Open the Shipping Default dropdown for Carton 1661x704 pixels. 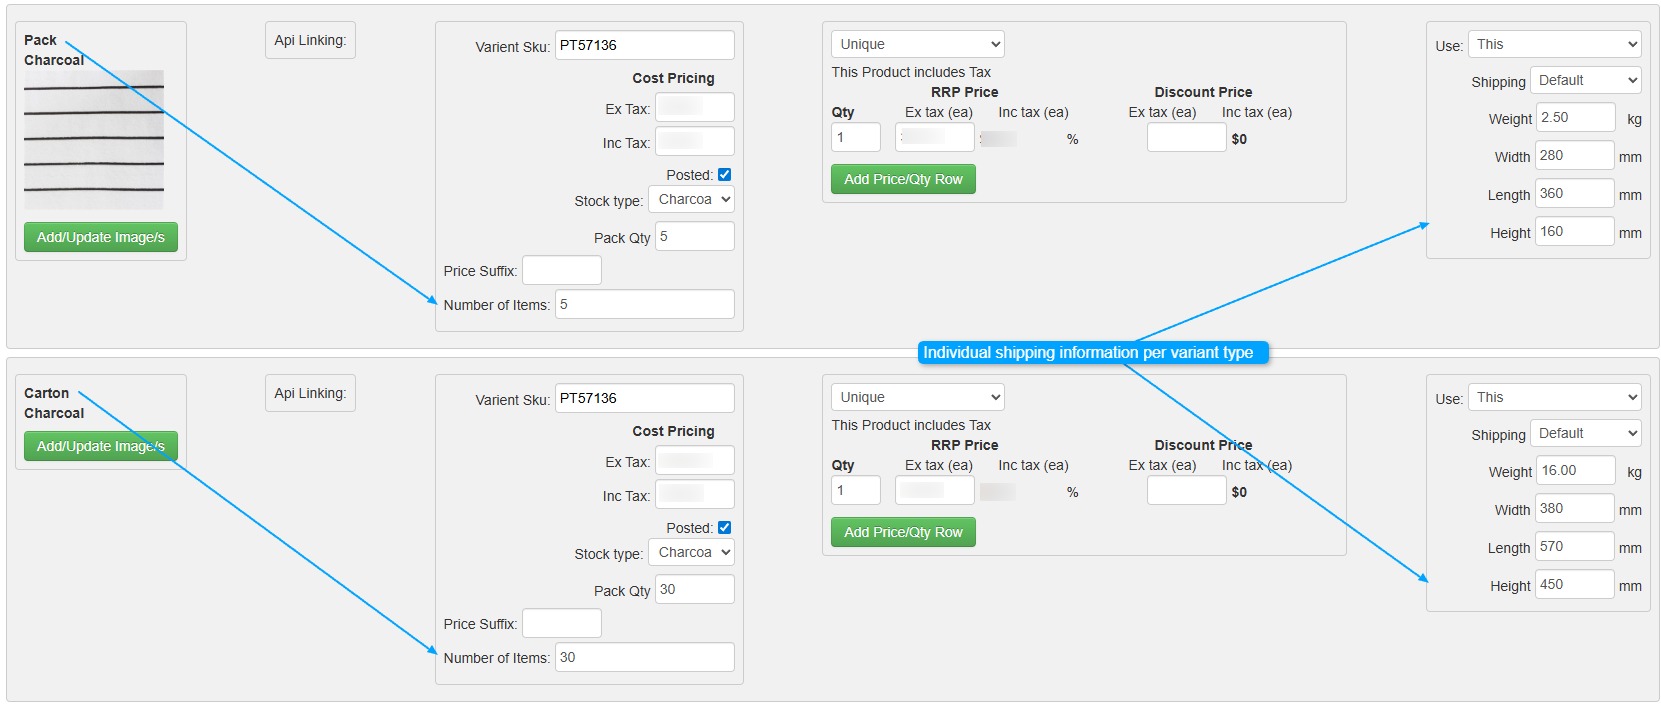tap(1585, 434)
